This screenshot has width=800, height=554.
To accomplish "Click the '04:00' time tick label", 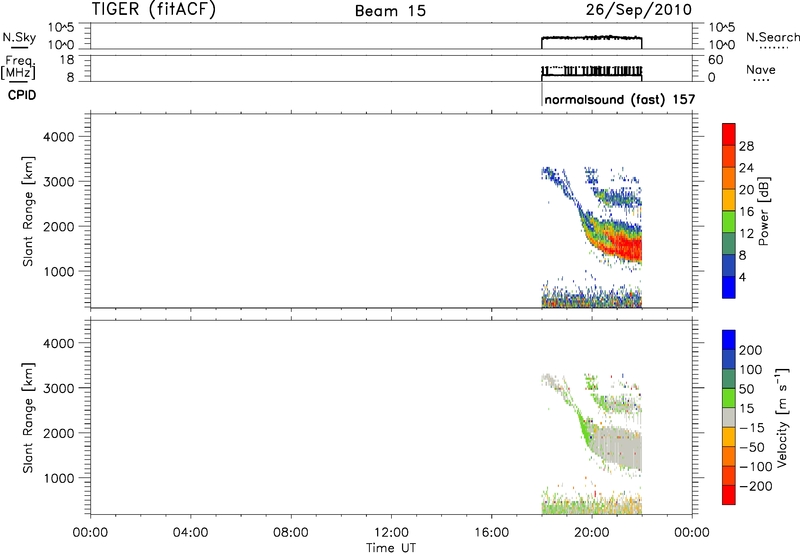I will [x=191, y=533].
